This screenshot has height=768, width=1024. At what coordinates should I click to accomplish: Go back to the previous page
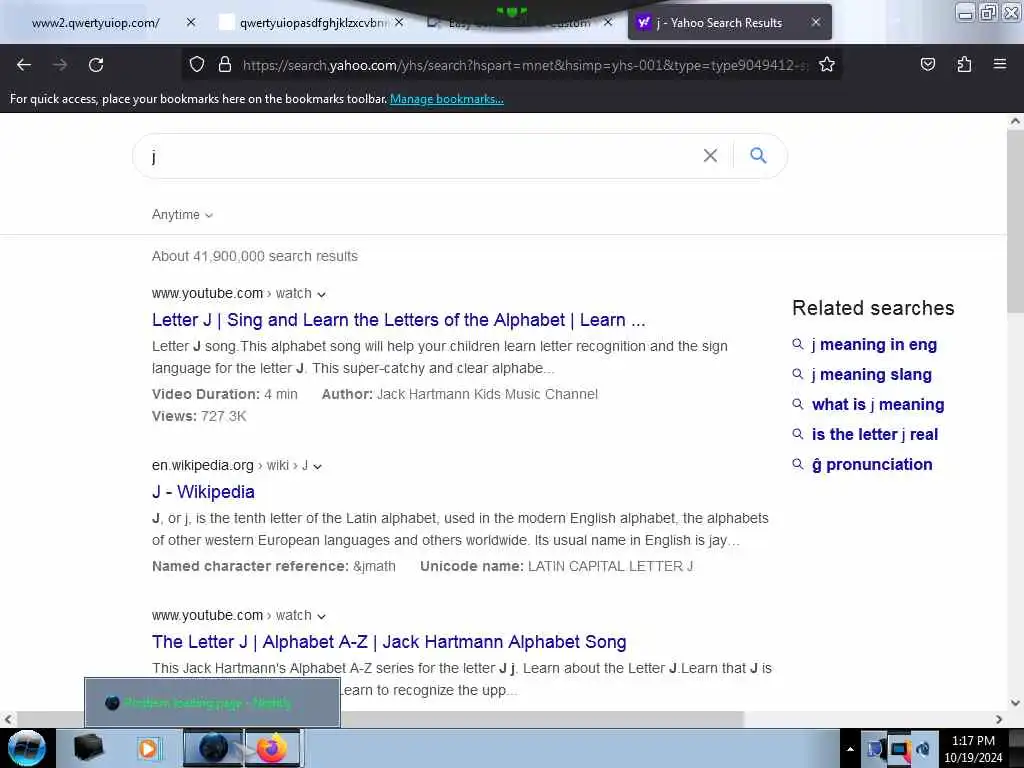point(24,65)
